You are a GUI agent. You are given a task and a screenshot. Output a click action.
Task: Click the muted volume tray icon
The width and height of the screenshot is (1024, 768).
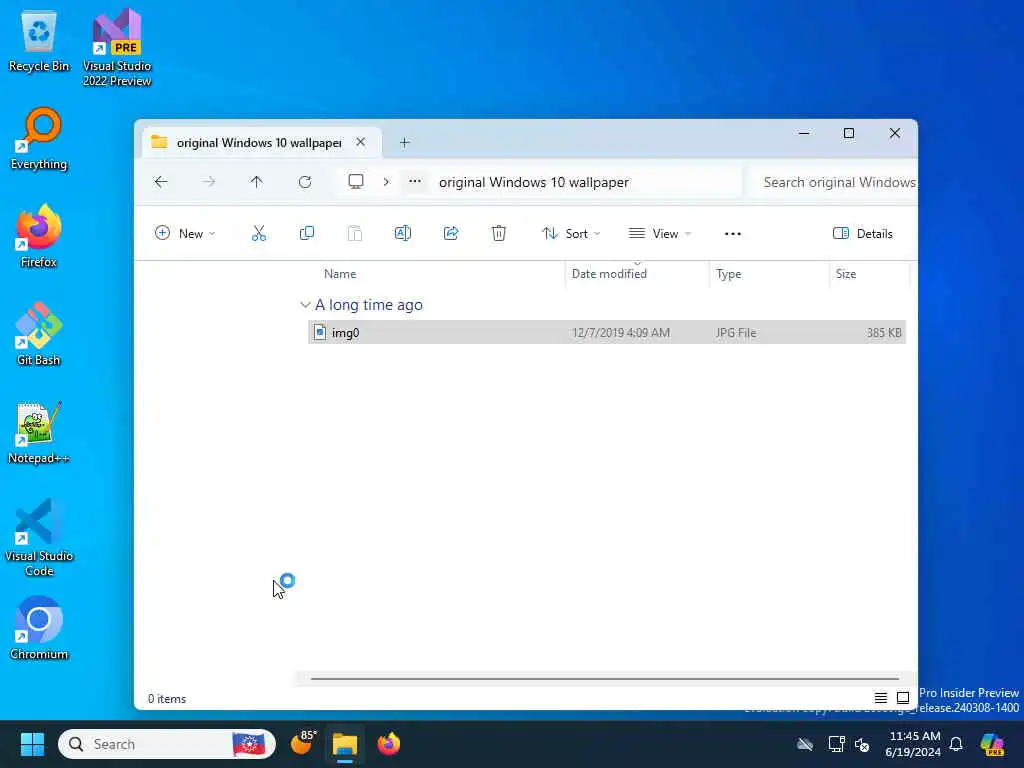pyautogui.click(x=862, y=744)
